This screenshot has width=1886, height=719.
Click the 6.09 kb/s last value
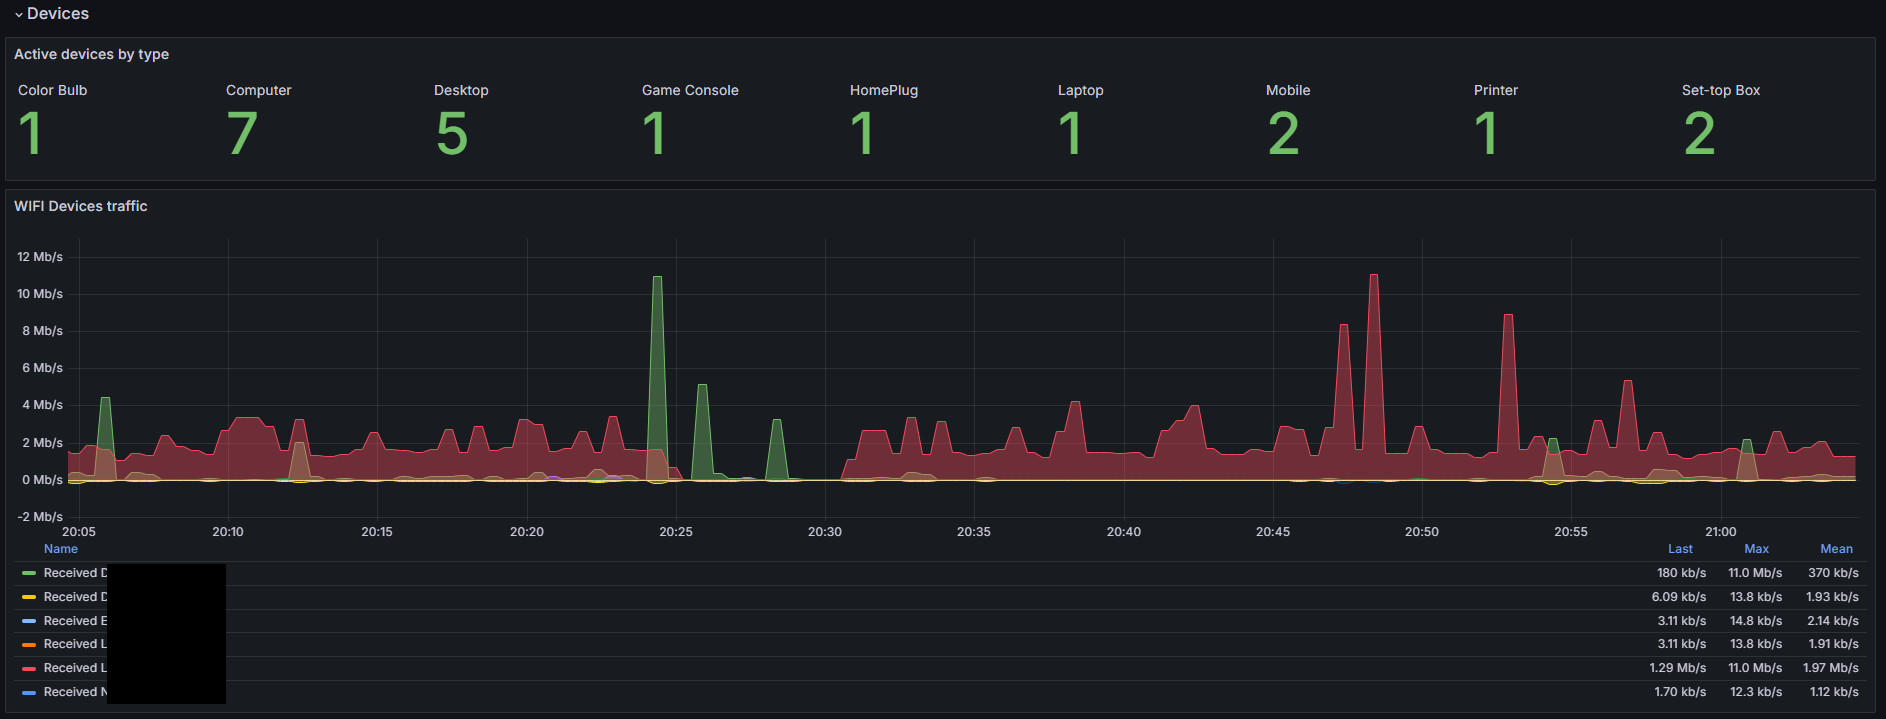coord(1679,597)
